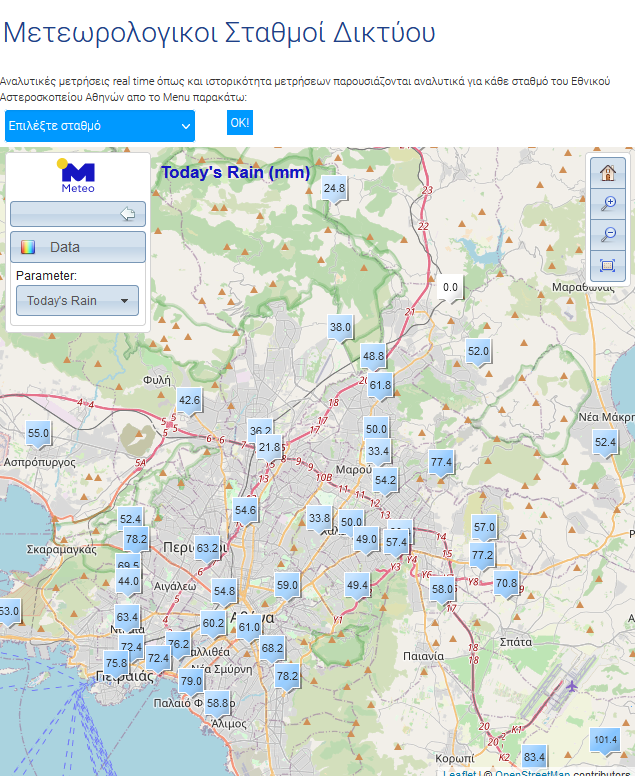The image size is (635, 776).
Task: Follow the Leaflet attribution link
Action: pyautogui.click(x=460, y=773)
